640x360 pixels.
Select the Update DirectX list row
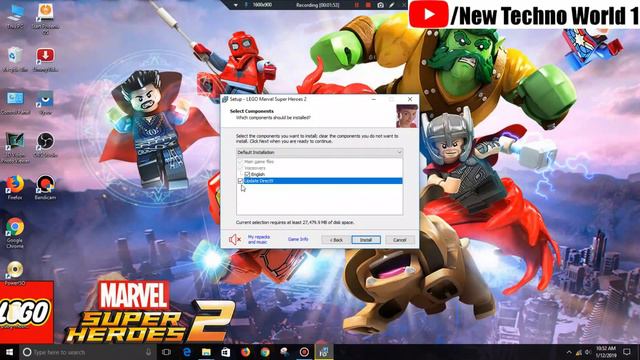click(x=320, y=181)
